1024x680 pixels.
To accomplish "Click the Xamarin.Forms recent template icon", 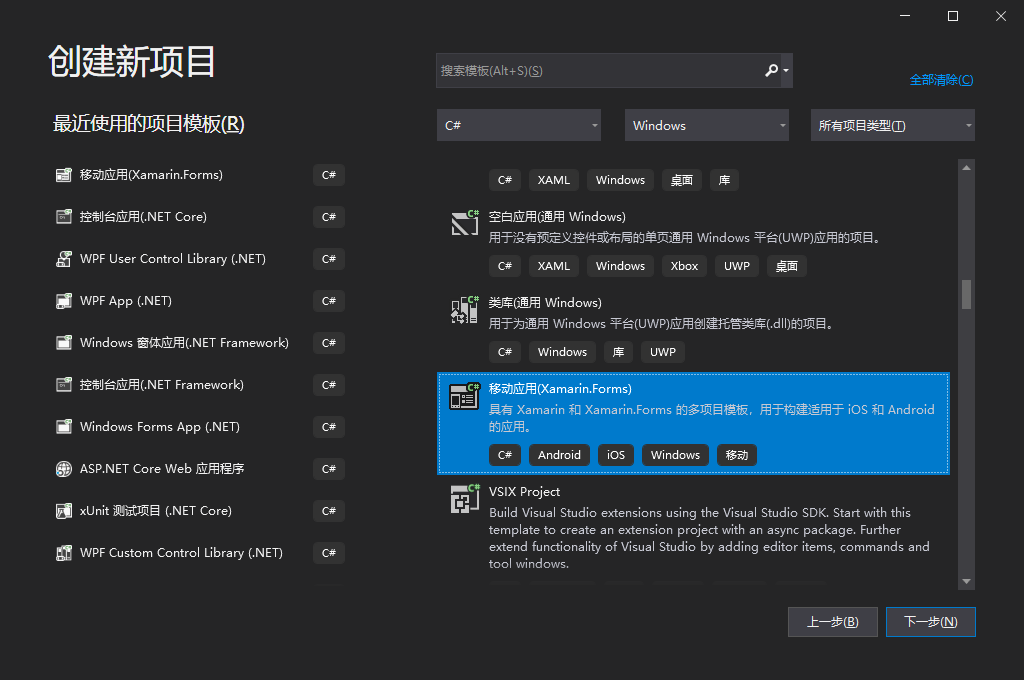I will point(63,175).
